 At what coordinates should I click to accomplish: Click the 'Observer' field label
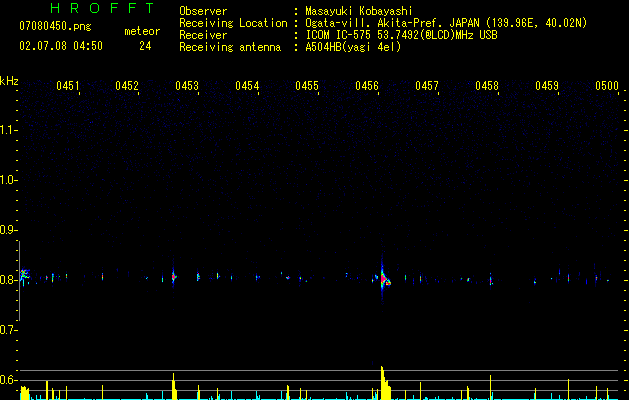click(203, 11)
